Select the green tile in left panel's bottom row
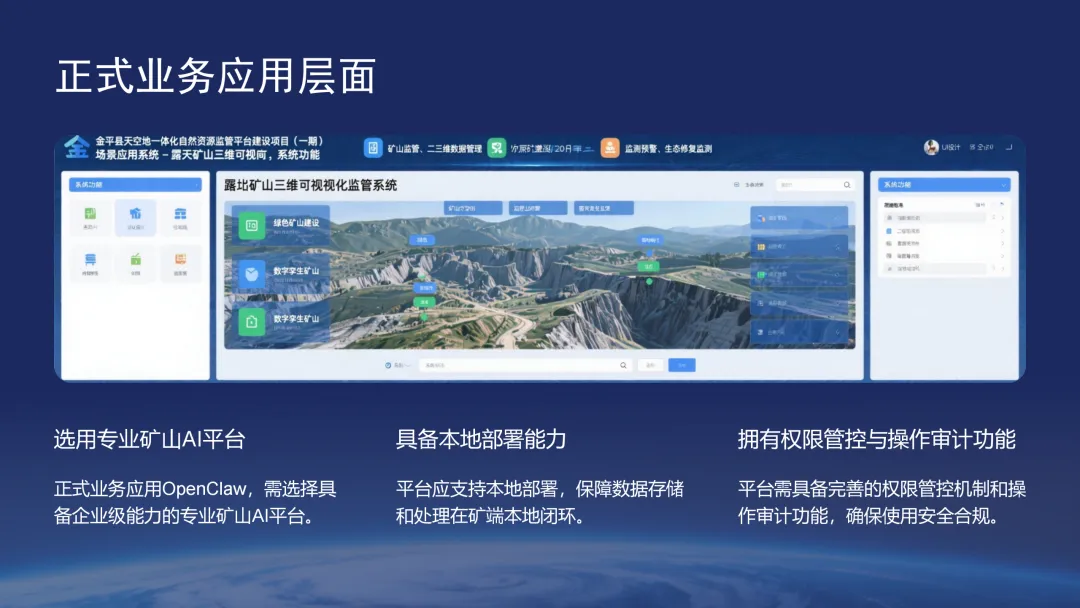This screenshot has height=608, width=1080. (135, 263)
